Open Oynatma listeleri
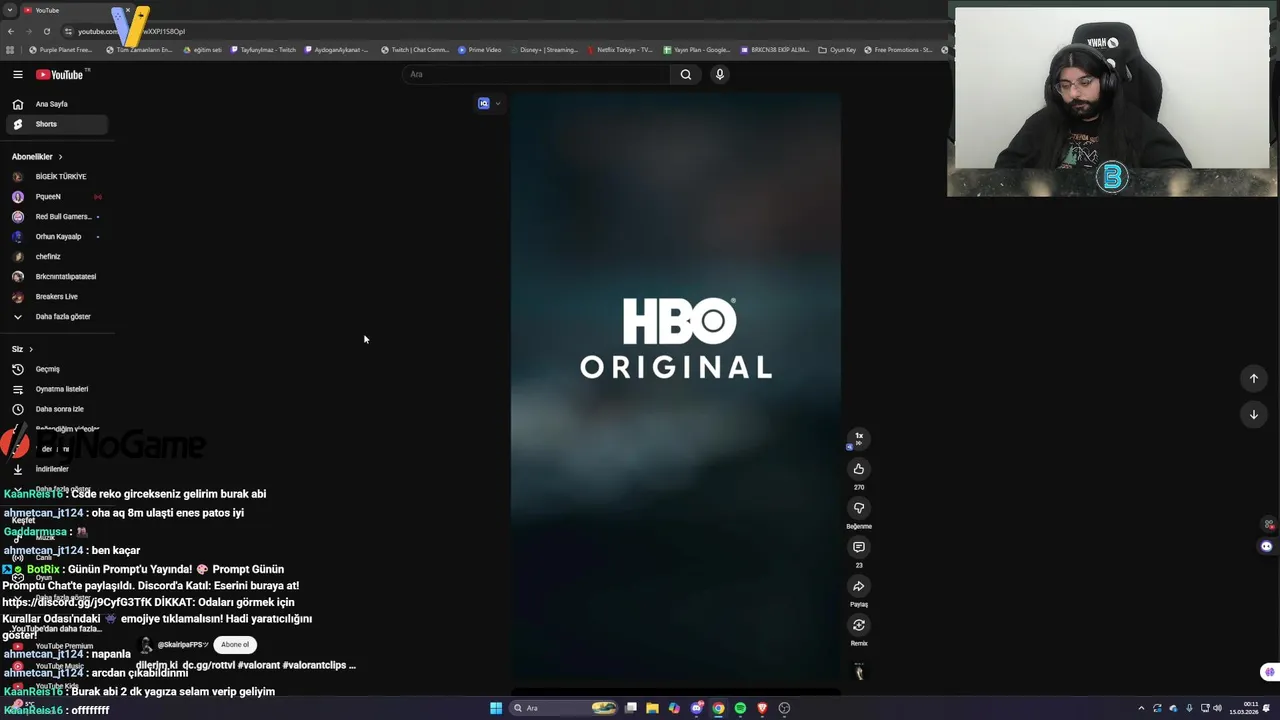This screenshot has width=1280, height=720. click(56, 389)
